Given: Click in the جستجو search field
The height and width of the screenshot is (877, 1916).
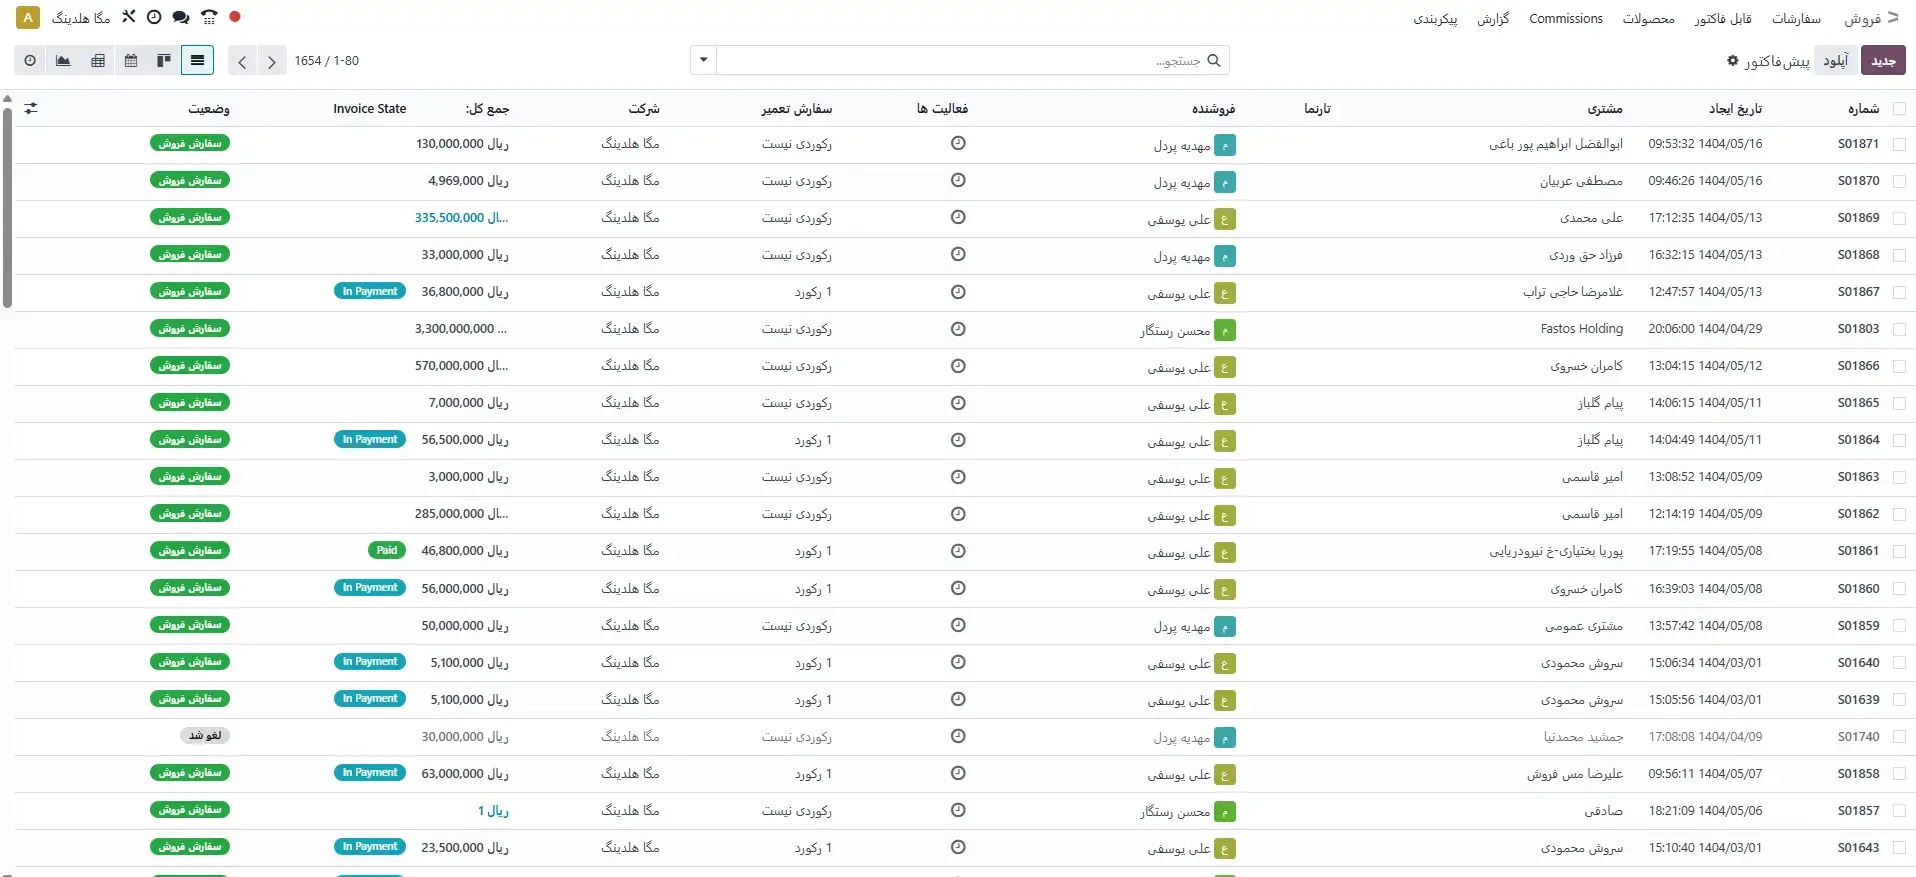Looking at the screenshot, I should click(960, 61).
